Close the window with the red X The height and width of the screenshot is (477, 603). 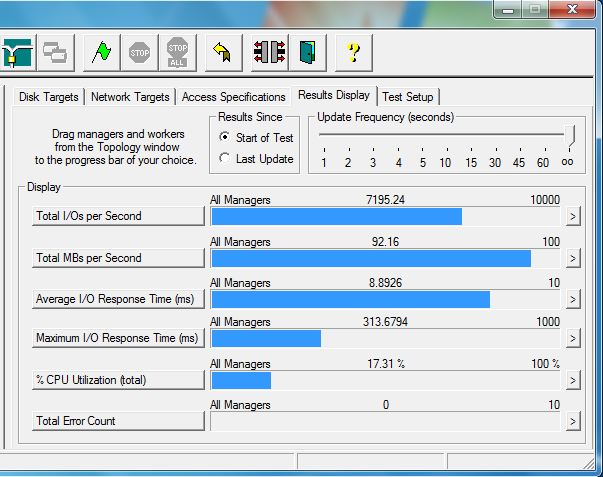tap(572, 9)
